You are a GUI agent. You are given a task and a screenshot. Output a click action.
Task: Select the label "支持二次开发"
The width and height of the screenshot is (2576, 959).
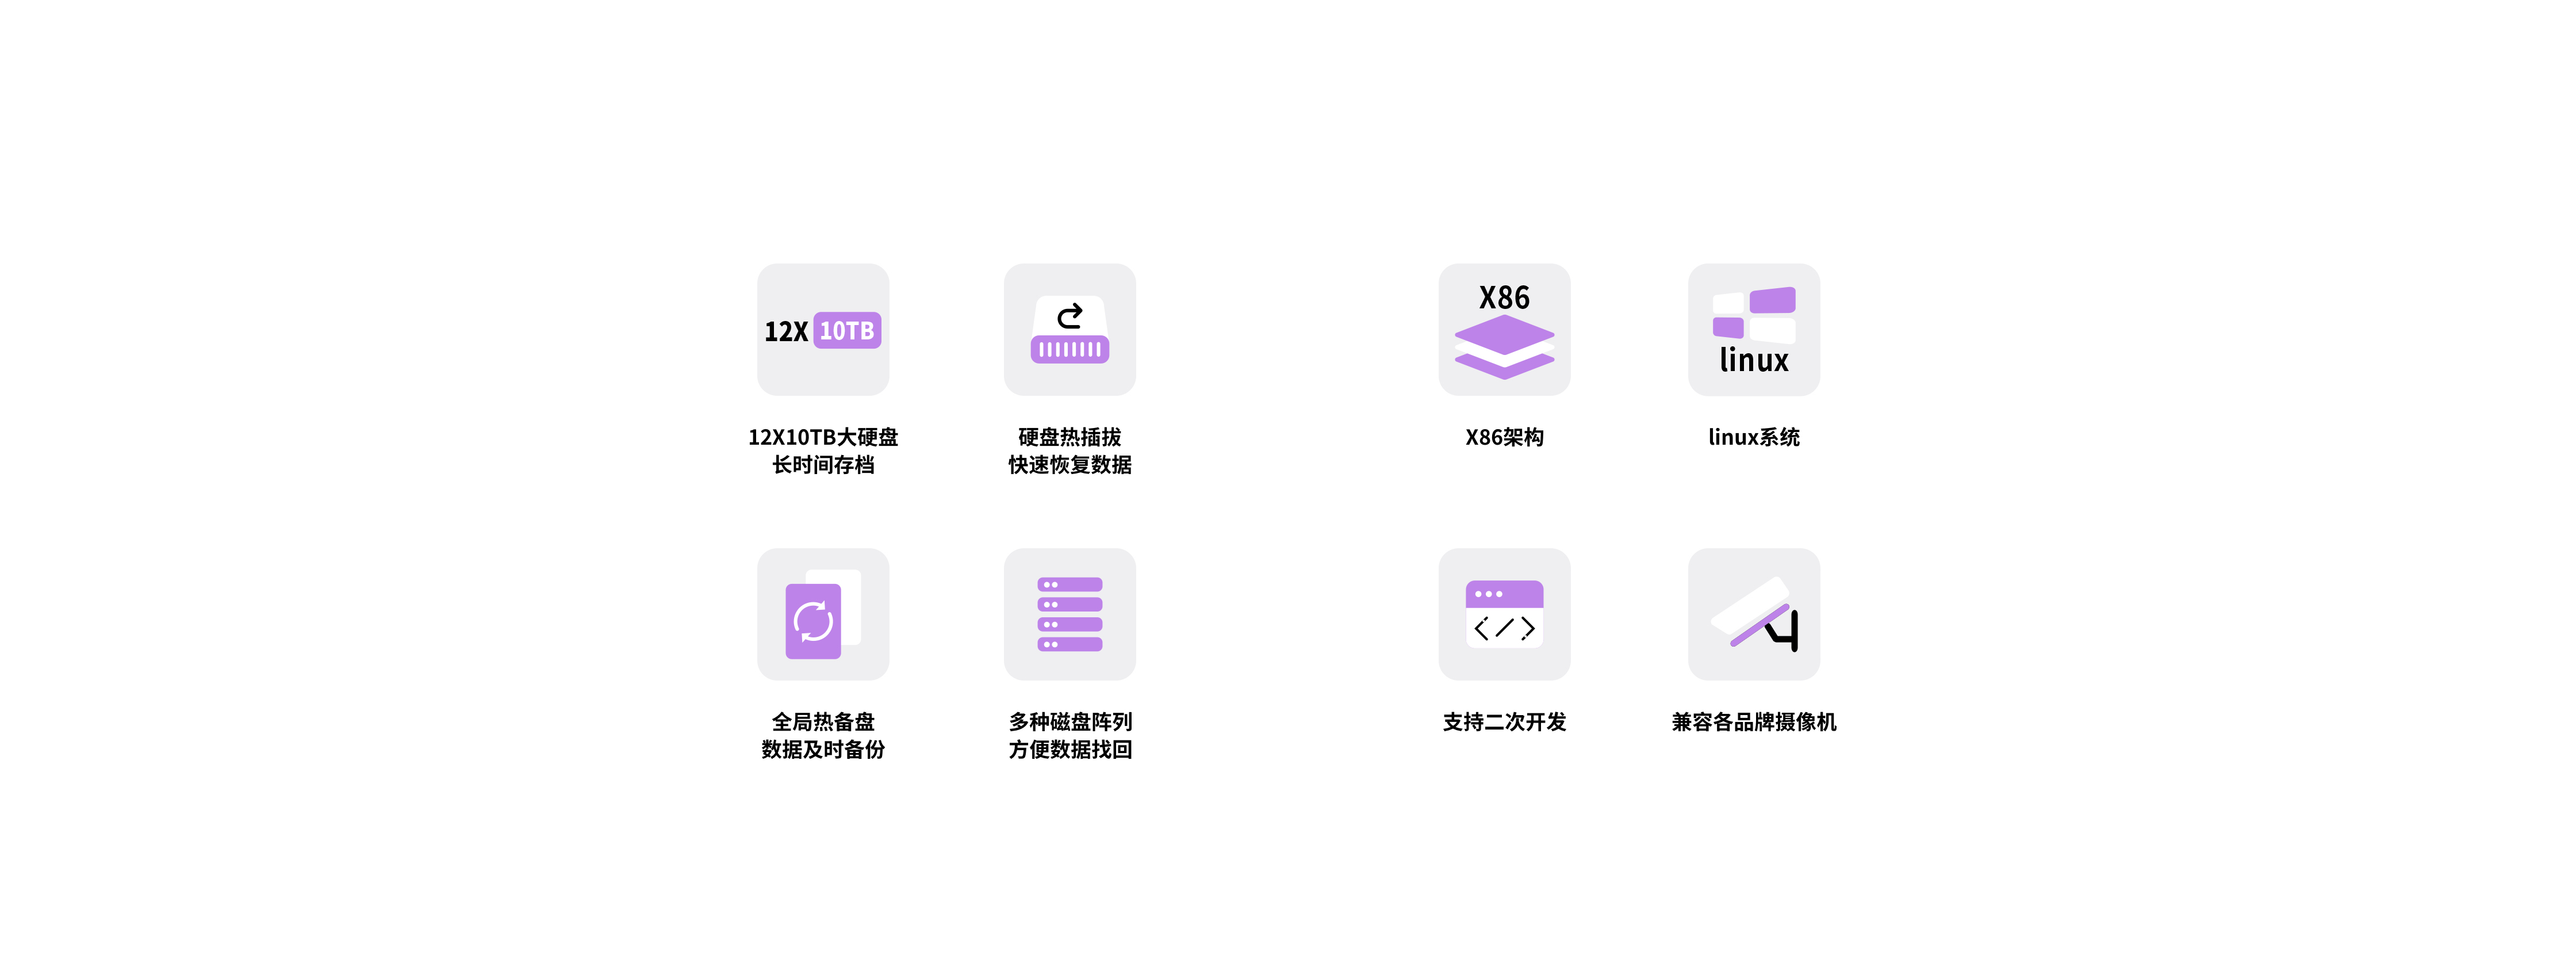(1504, 722)
